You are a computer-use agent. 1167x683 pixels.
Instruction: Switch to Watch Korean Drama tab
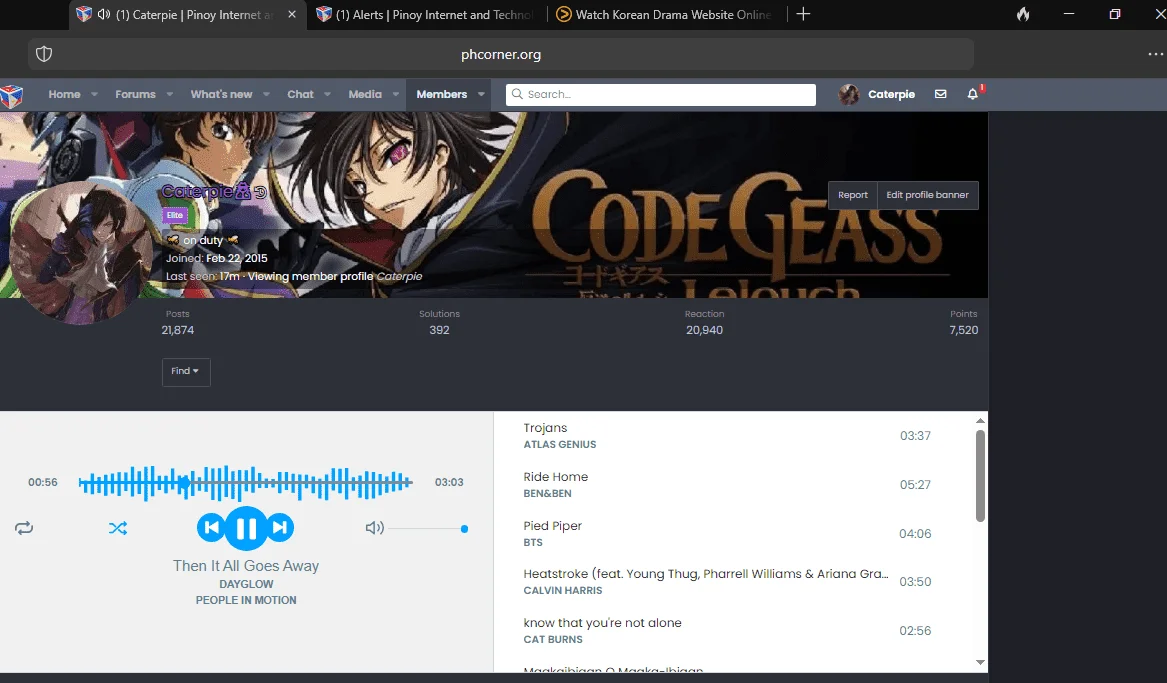666,14
